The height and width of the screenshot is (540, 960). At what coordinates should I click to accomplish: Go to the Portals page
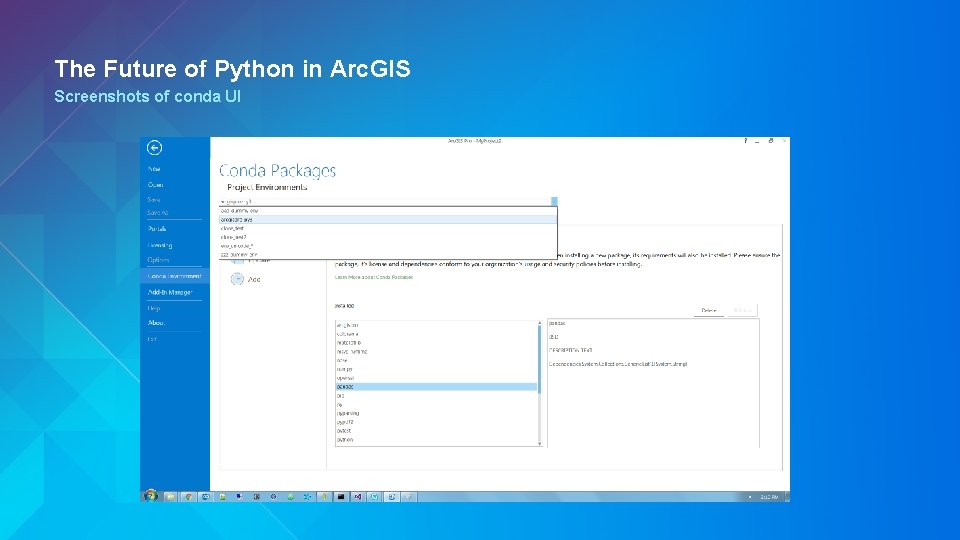pyautogui.click(x=157, y=229)
